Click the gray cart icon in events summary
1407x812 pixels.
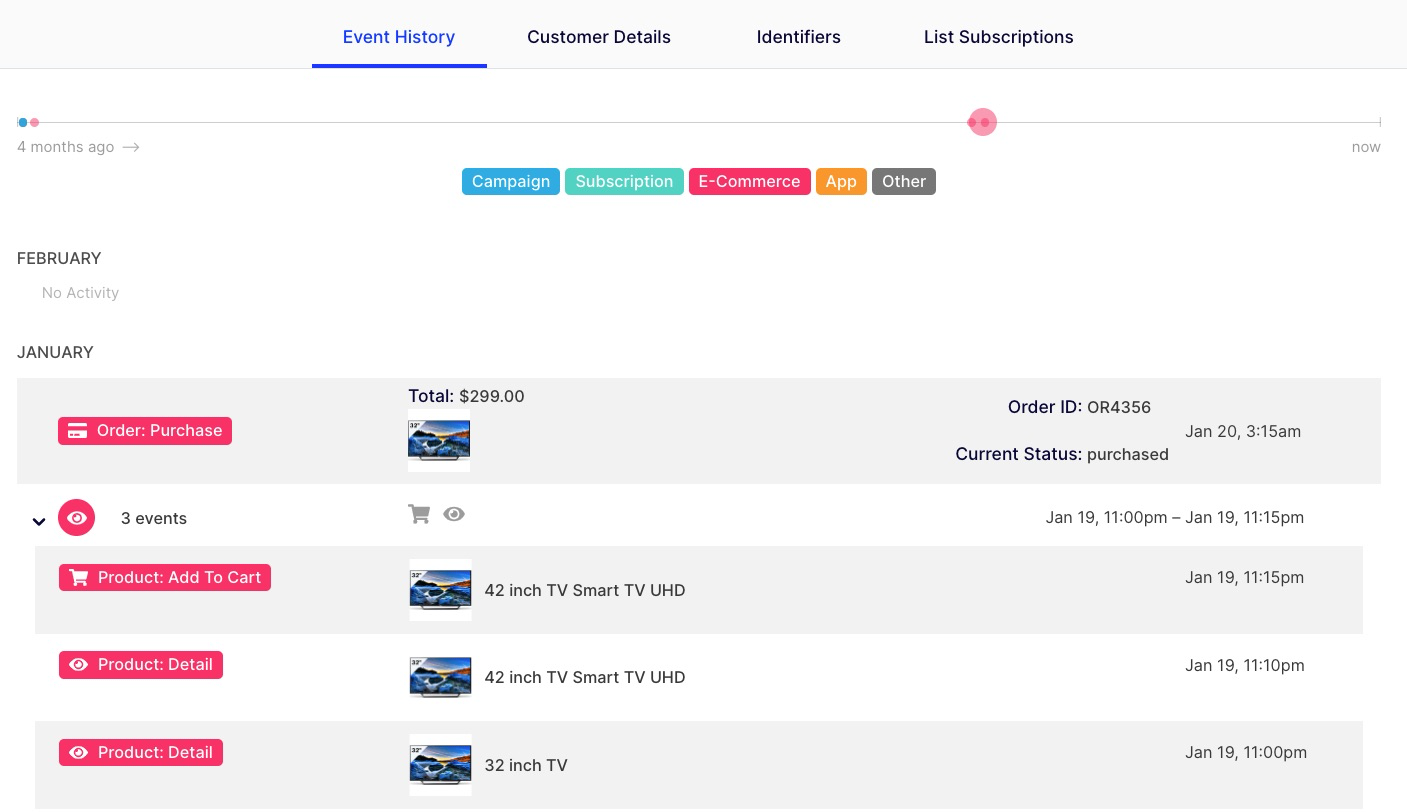pyautogui.click(x=419, y=514)
